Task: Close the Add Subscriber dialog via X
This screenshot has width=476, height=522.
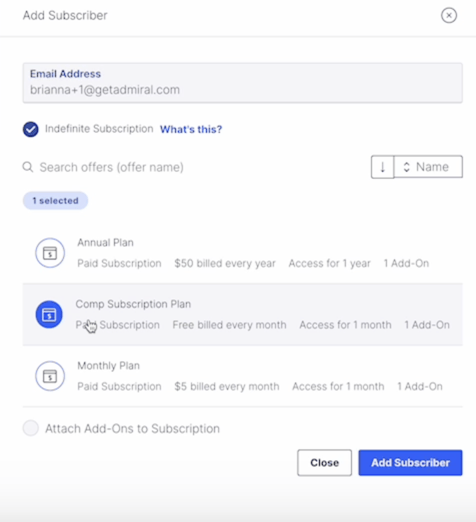Action: (x=449, y=15)
